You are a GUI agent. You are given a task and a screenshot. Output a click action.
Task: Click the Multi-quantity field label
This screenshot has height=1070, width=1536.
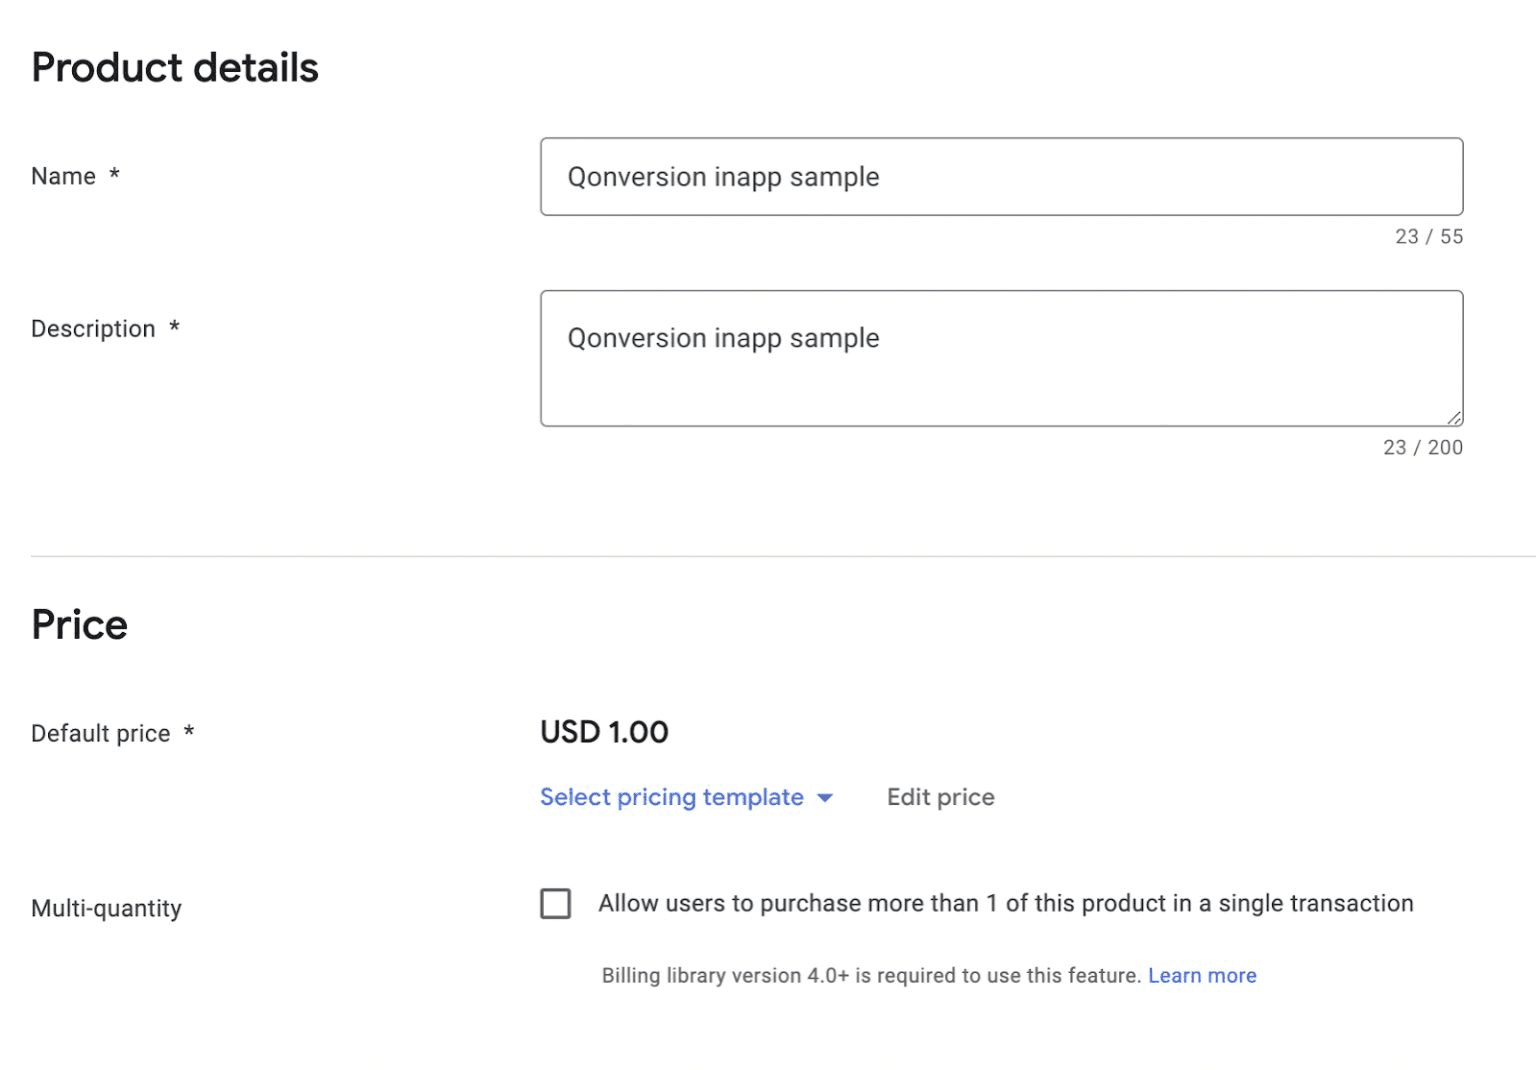[x=106, y=908]
